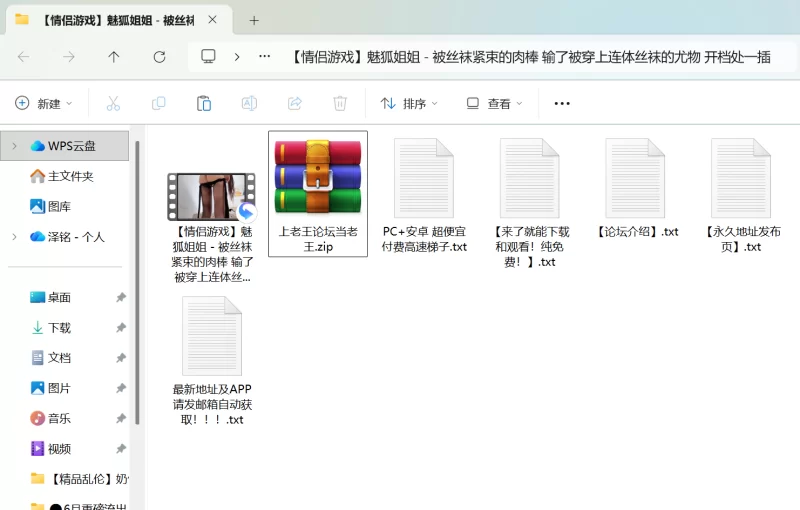The height and width of the screenshot is (510, 800).
Task: Open the 排序 sort dropdown
Action: (409, 103)
